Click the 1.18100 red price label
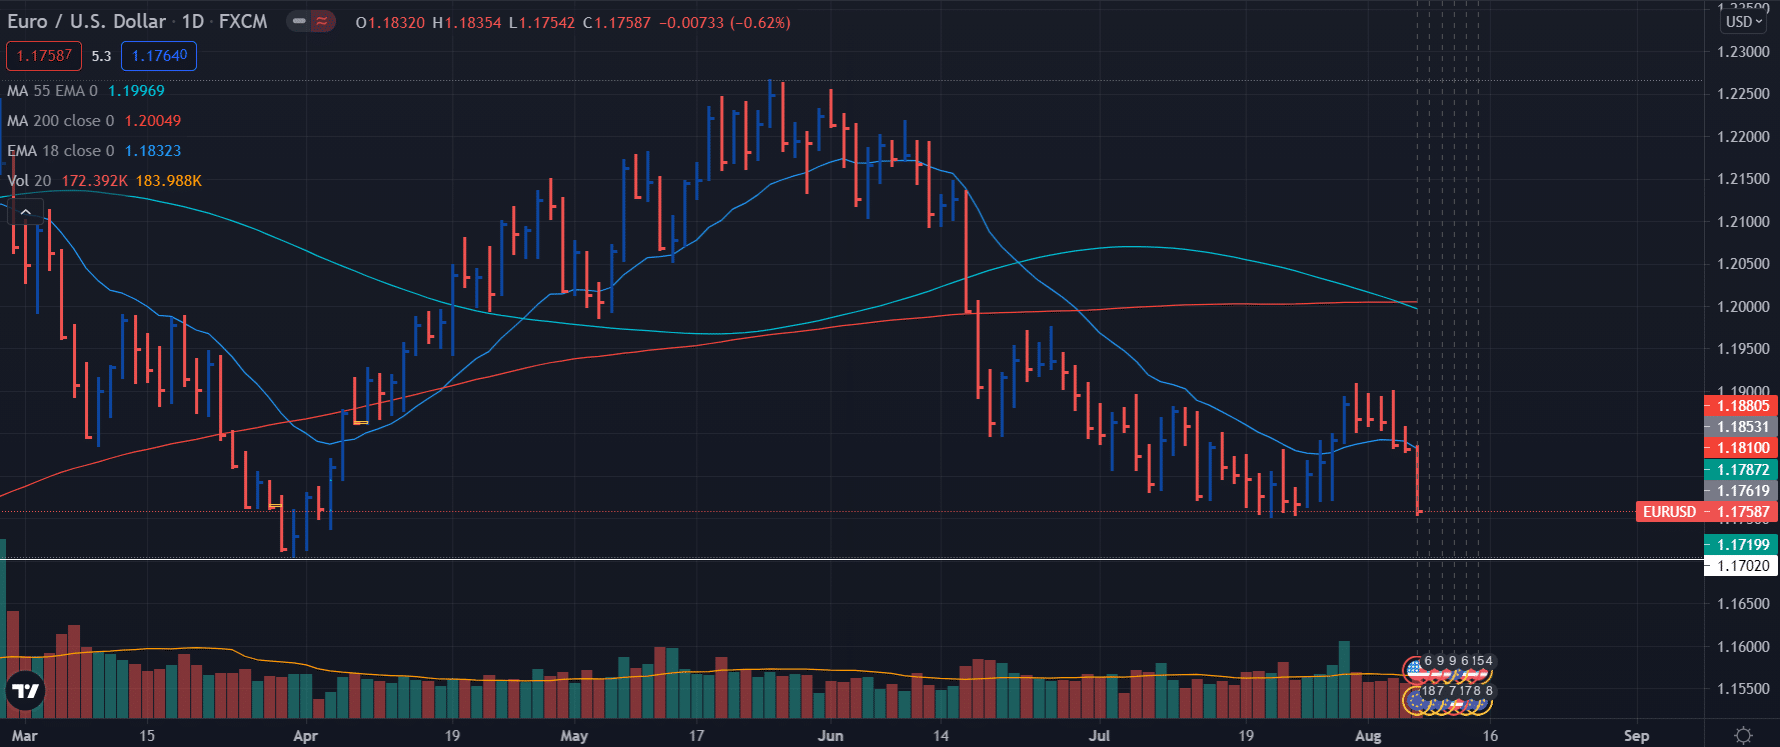The width and height of the screenshot is (1780, 747). click(1741, 448)
